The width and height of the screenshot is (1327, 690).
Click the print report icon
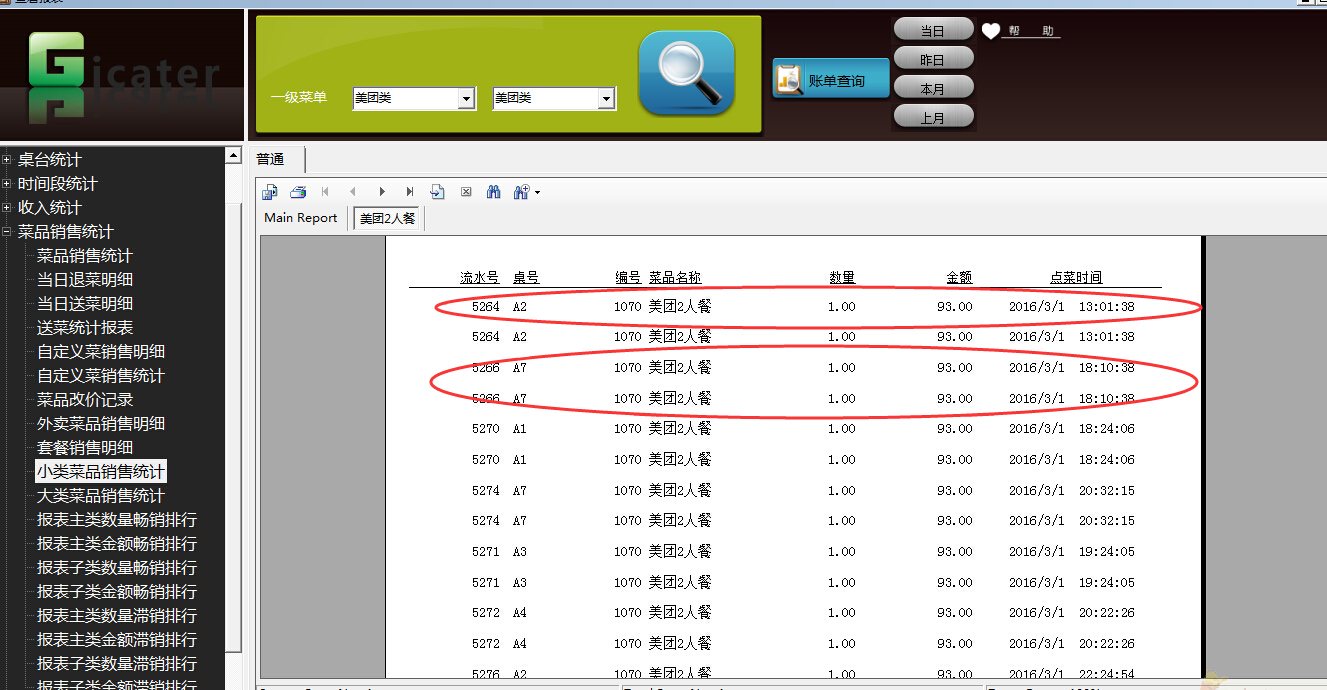point(298,192)
